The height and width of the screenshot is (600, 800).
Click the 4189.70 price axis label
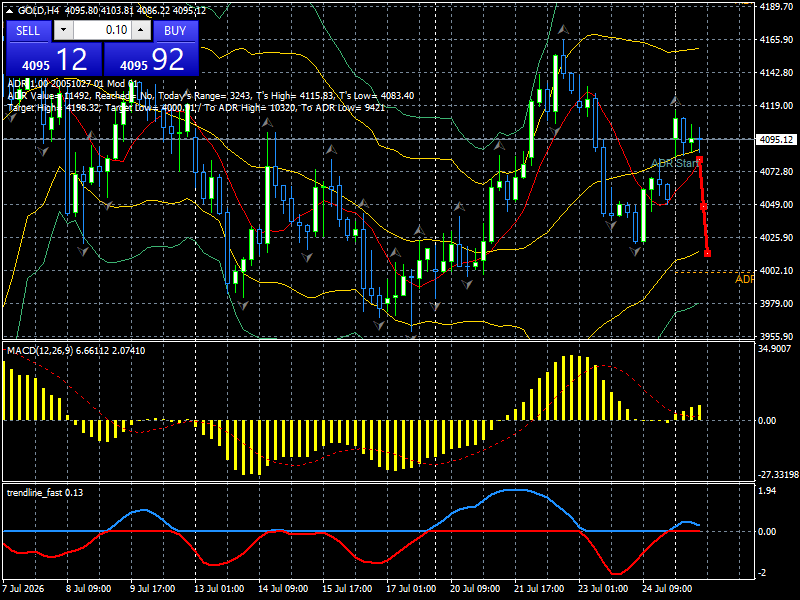click(x=776, y=7)
